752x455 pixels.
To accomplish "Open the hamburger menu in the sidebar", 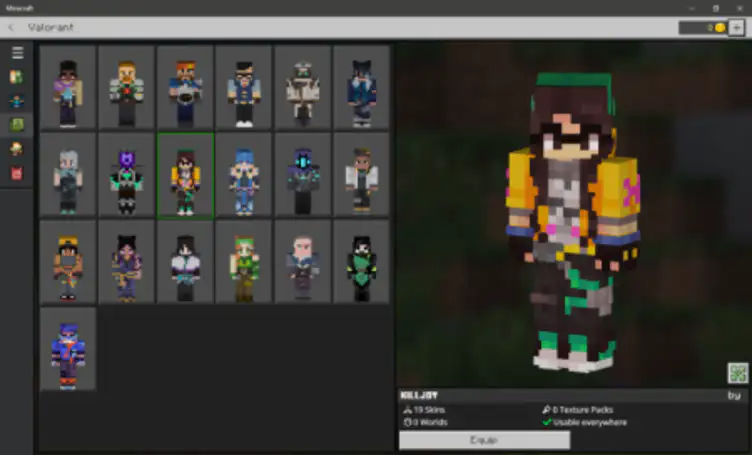I will [x=17, y=52].
